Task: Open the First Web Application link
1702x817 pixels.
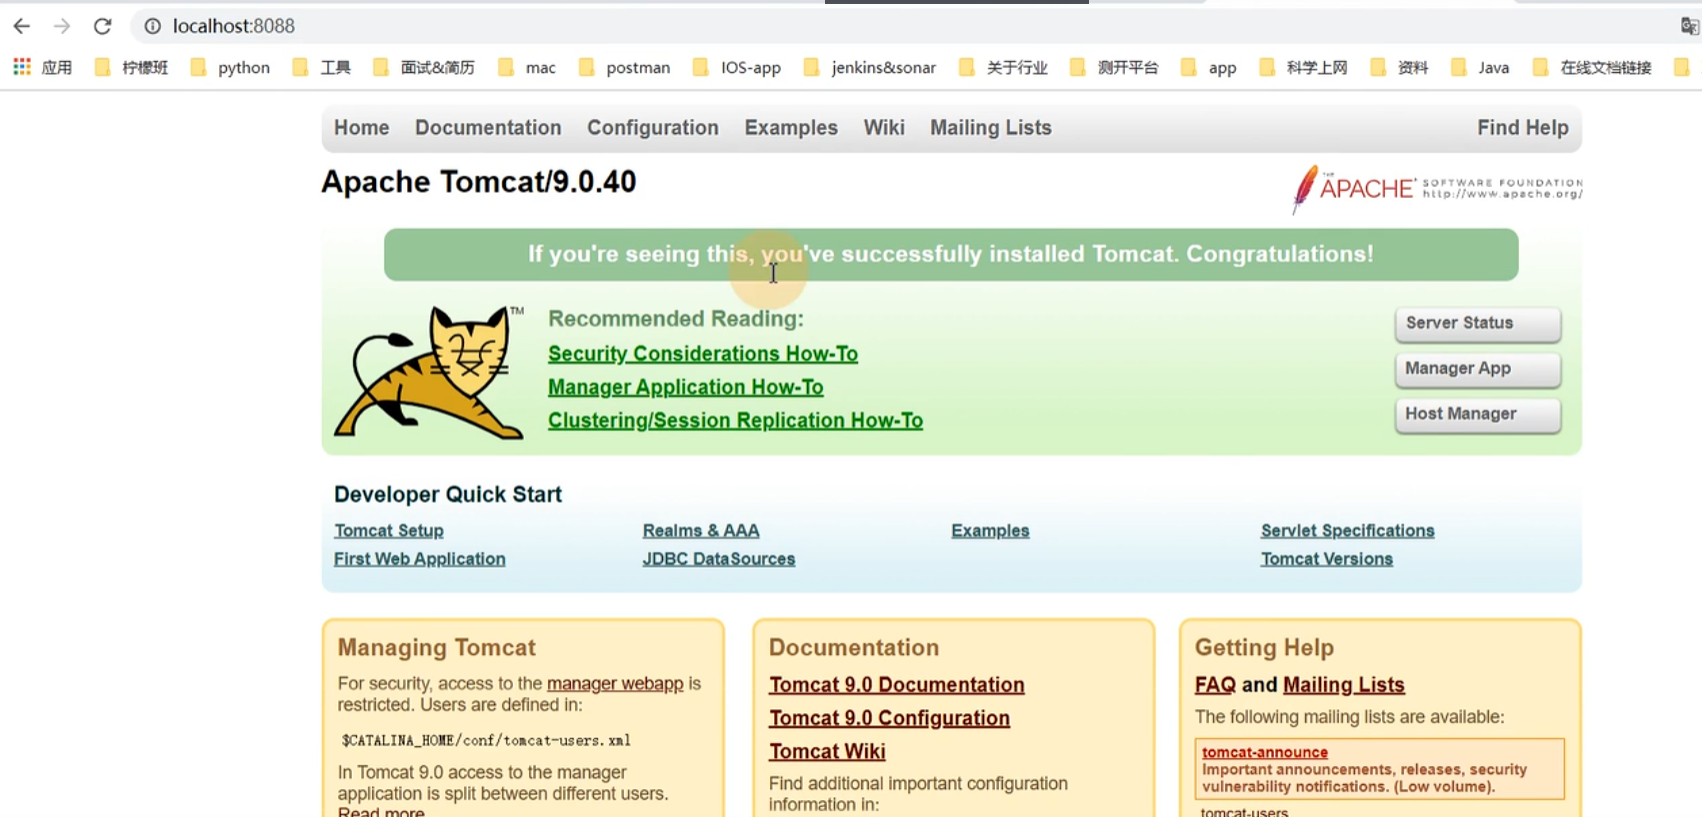Action: coord(420,559)
